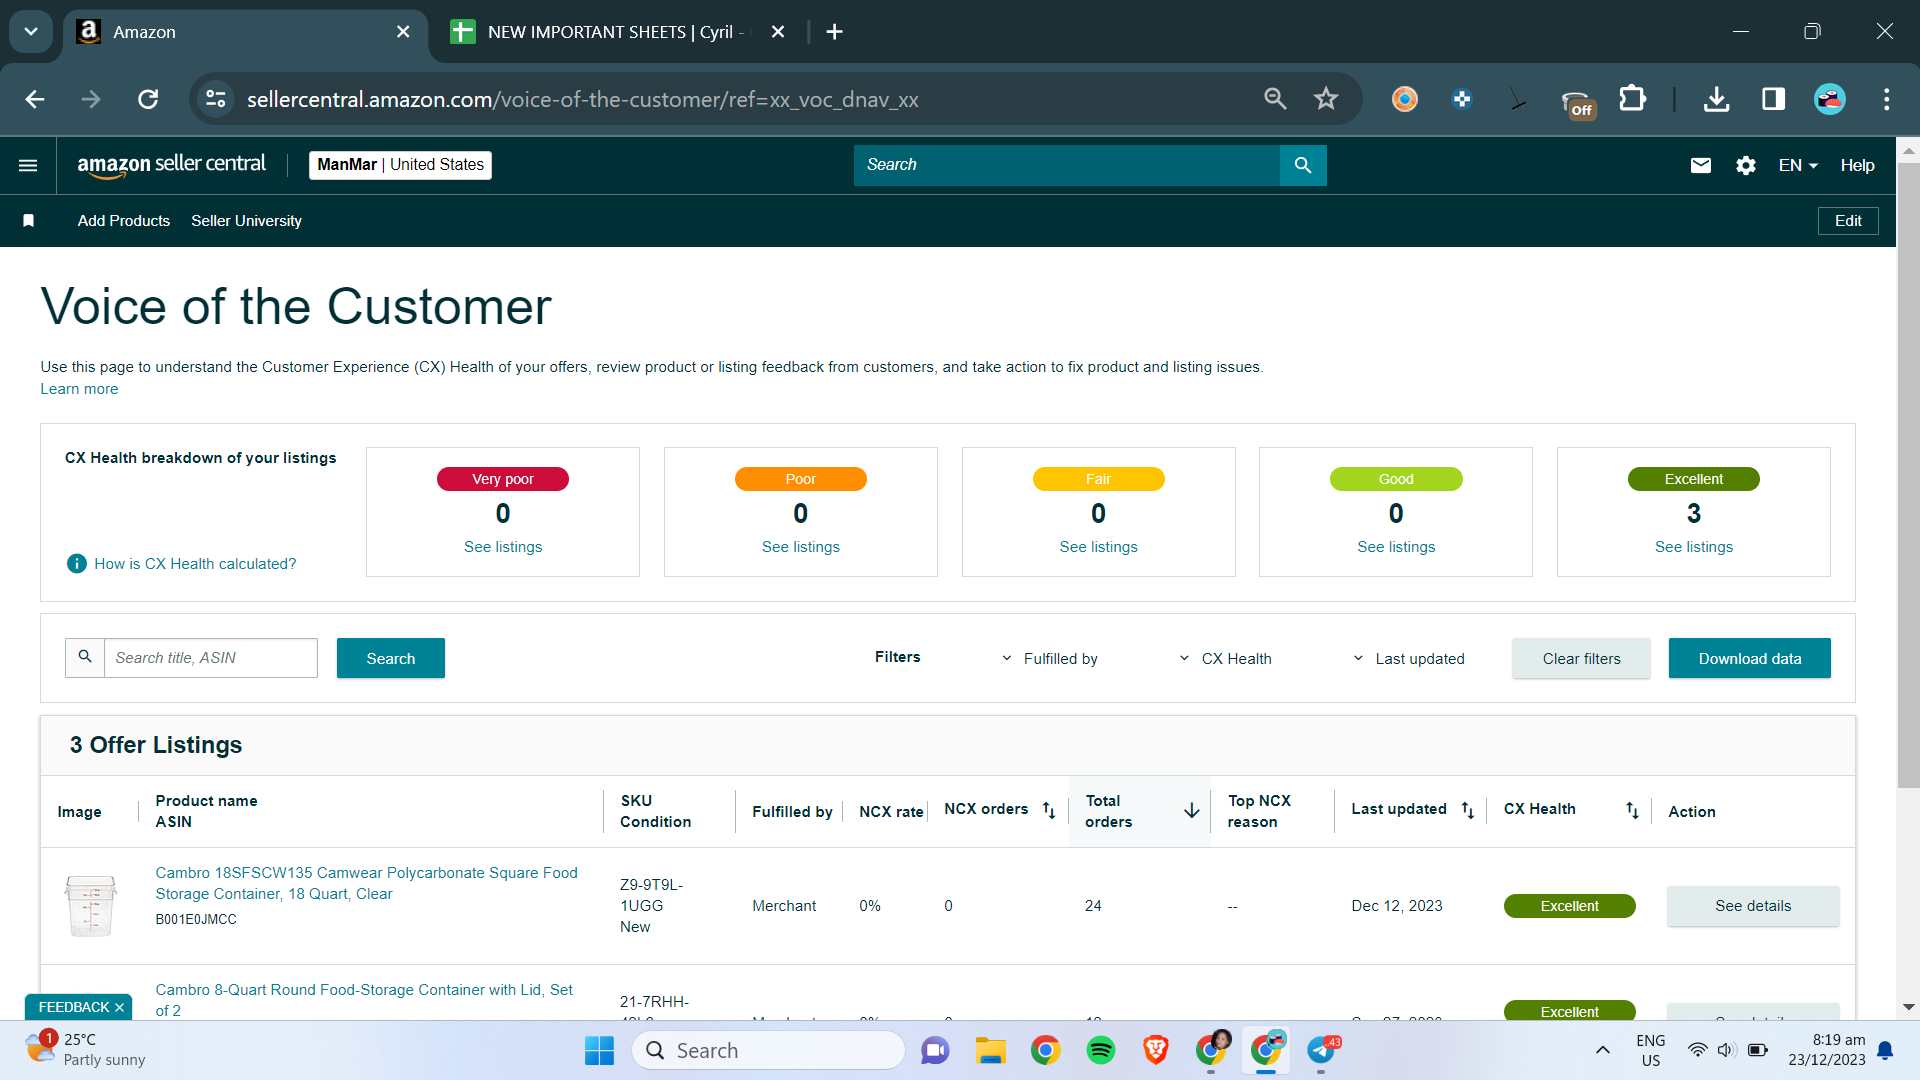Open Spotify from the taskbar
The width and height of the screenshot is (1920, 1080).
click(x=1101, y=1050)
